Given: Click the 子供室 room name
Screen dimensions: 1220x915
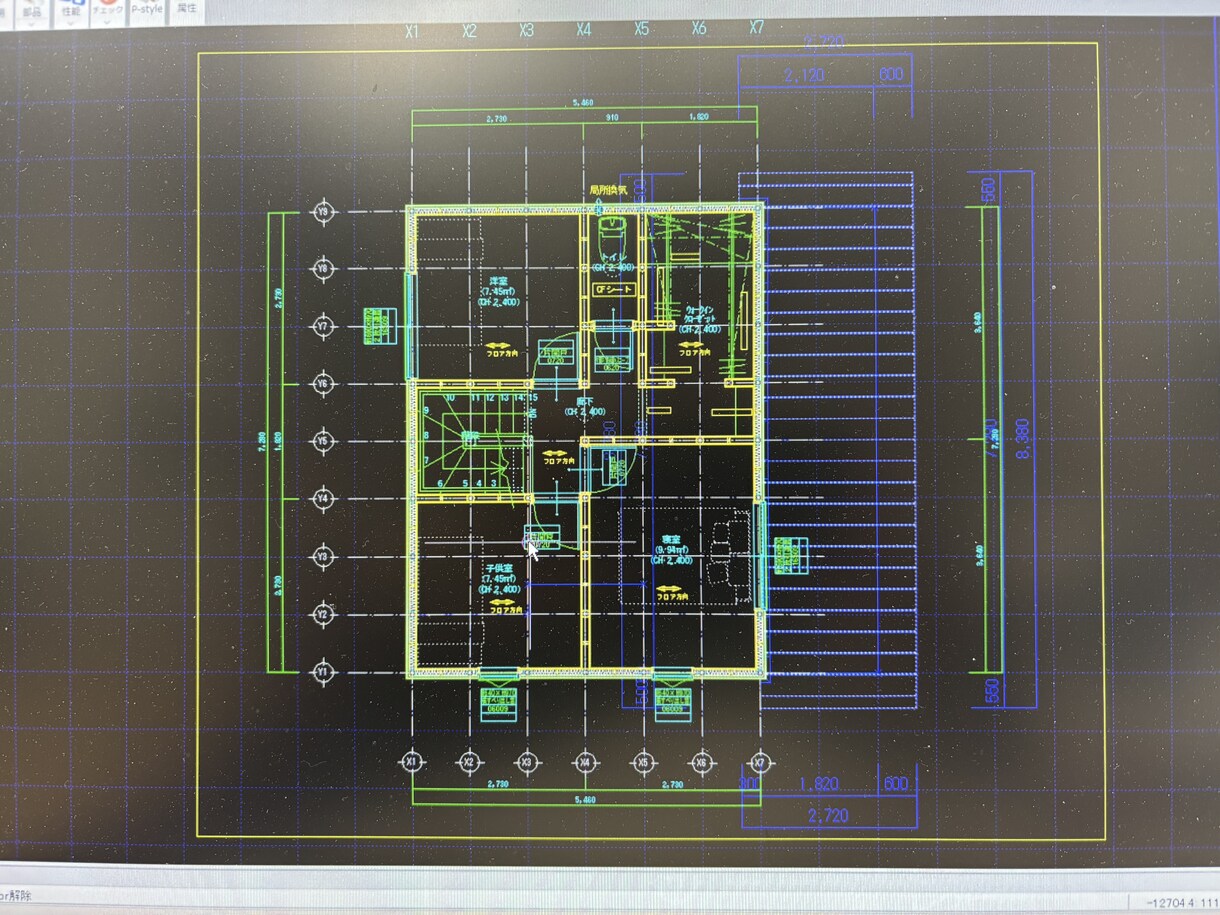Looking at the screenshot, I should click(x=497, y=567).
